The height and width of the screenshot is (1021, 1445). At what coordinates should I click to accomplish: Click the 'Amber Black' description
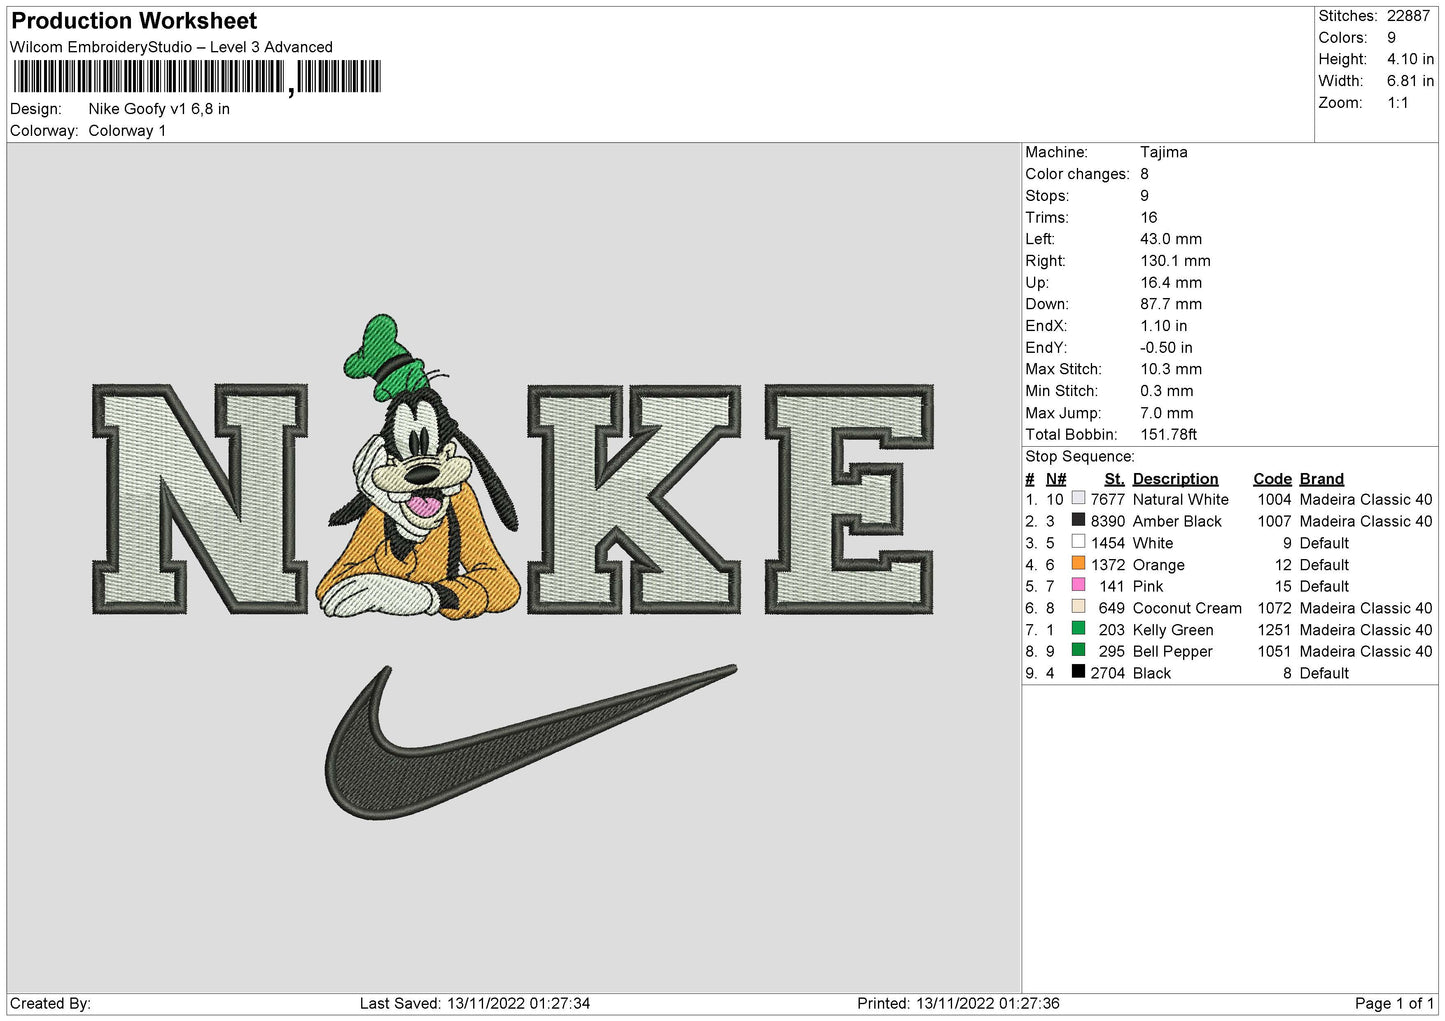click(1177, 521)
